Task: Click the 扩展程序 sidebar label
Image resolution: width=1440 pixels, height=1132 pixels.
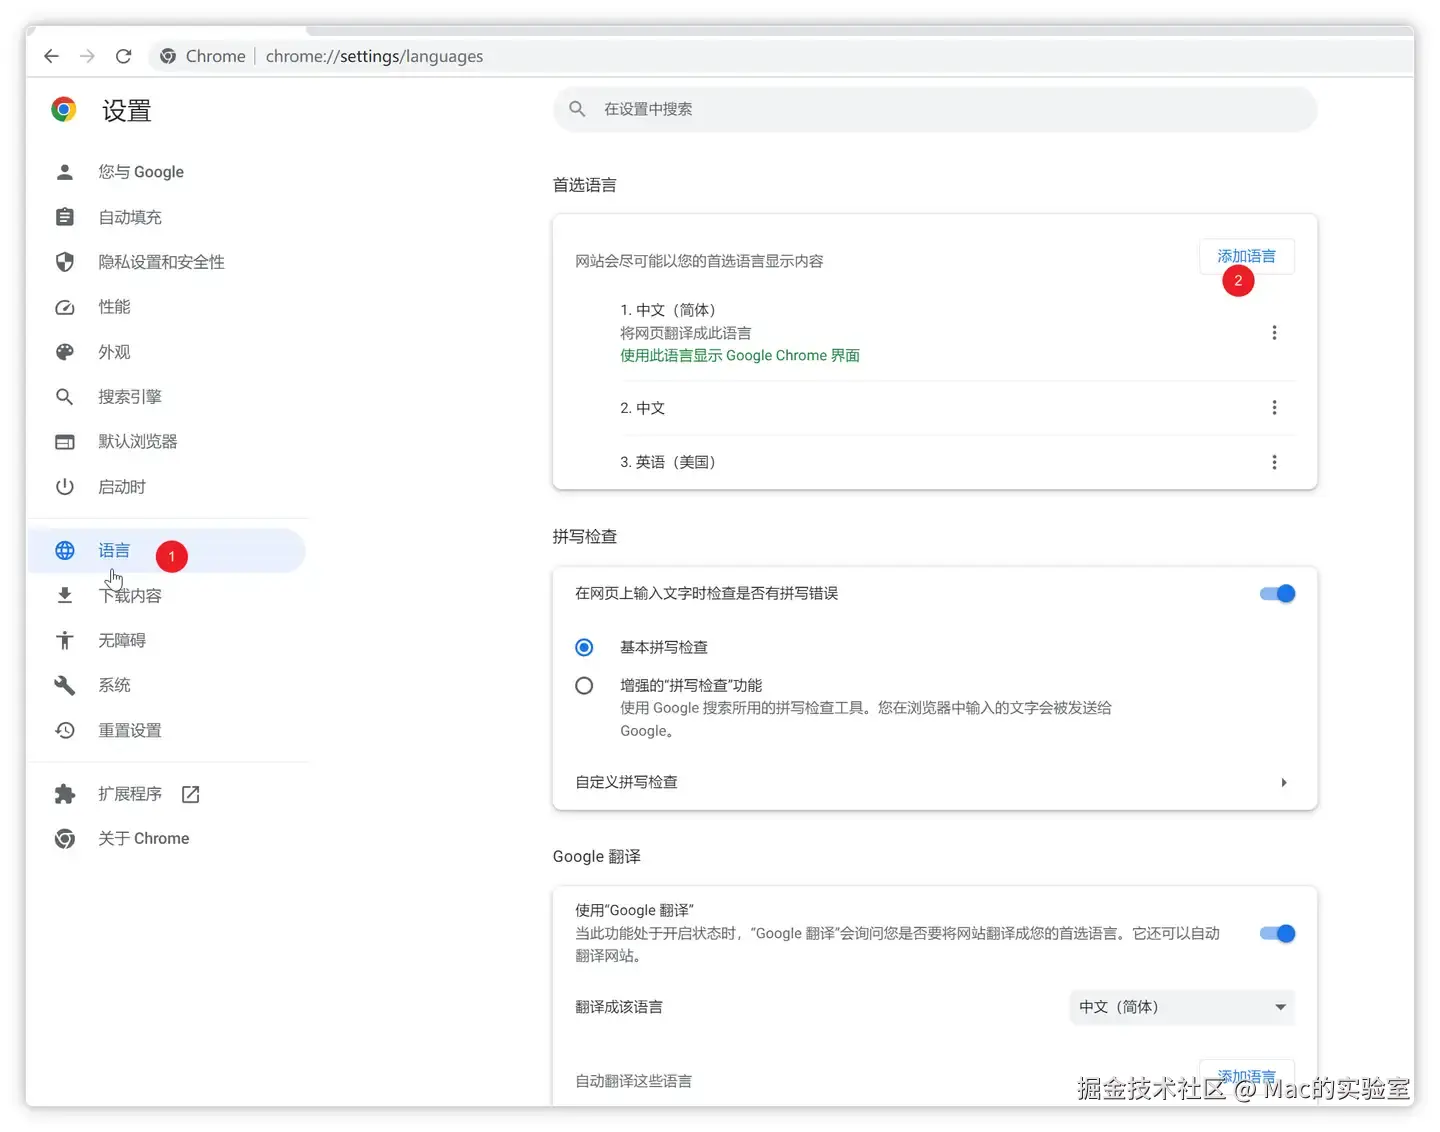Action: pos(130,794)
